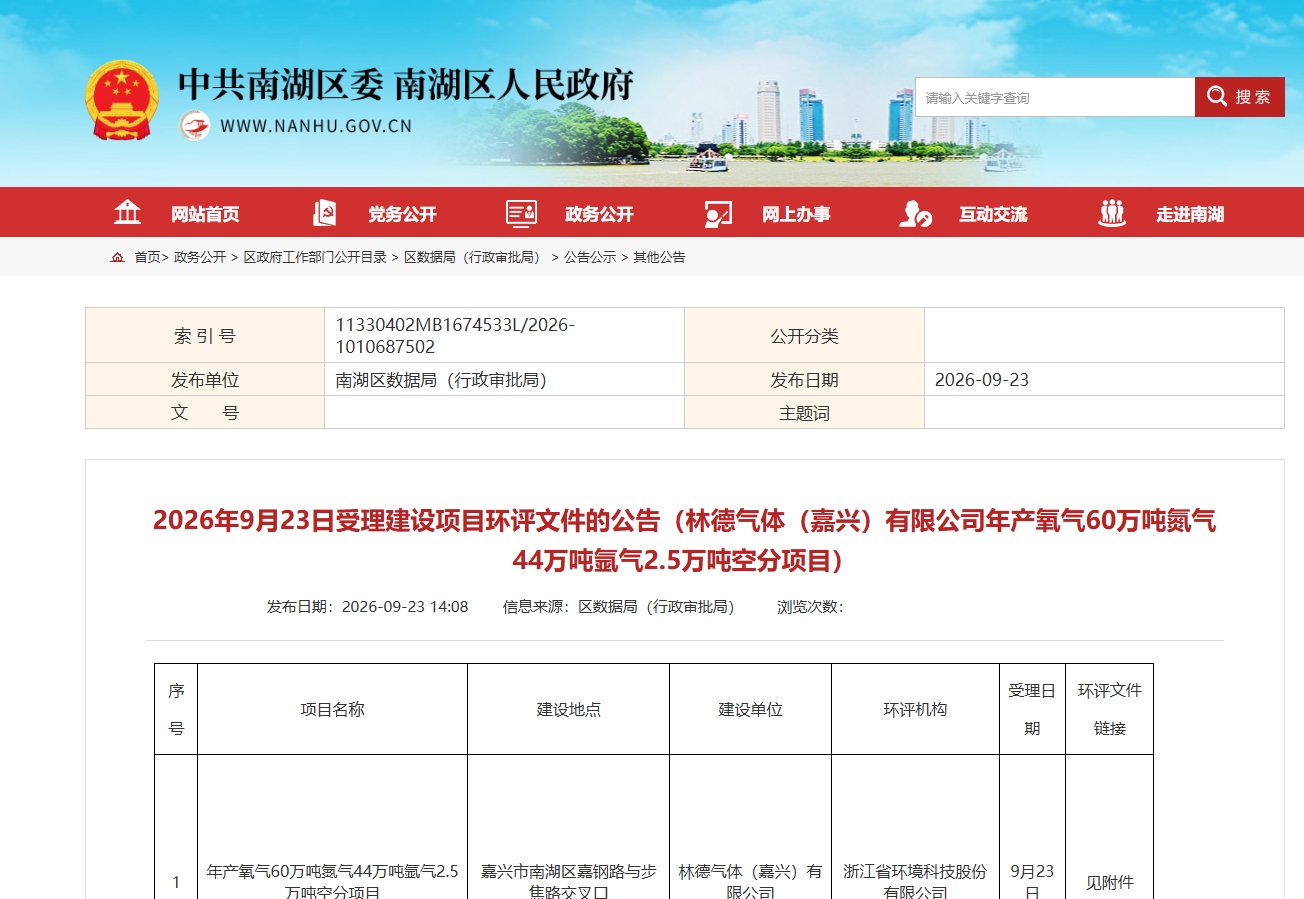Click the magnifier icon in the search button
This screenshot has width=1304, height=899.
pyautogui.click(x=1216, y=96)
